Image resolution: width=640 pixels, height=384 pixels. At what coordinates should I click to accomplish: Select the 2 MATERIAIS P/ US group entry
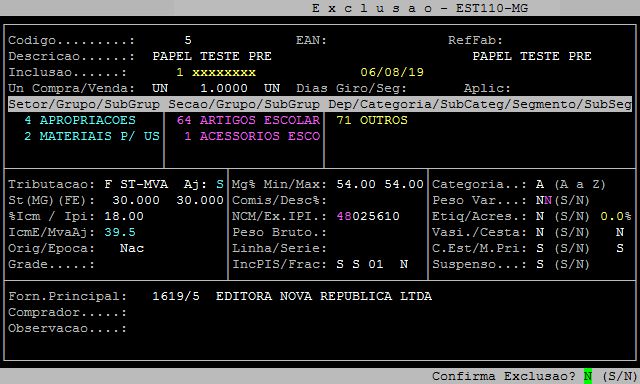click(x=92, y=136)
